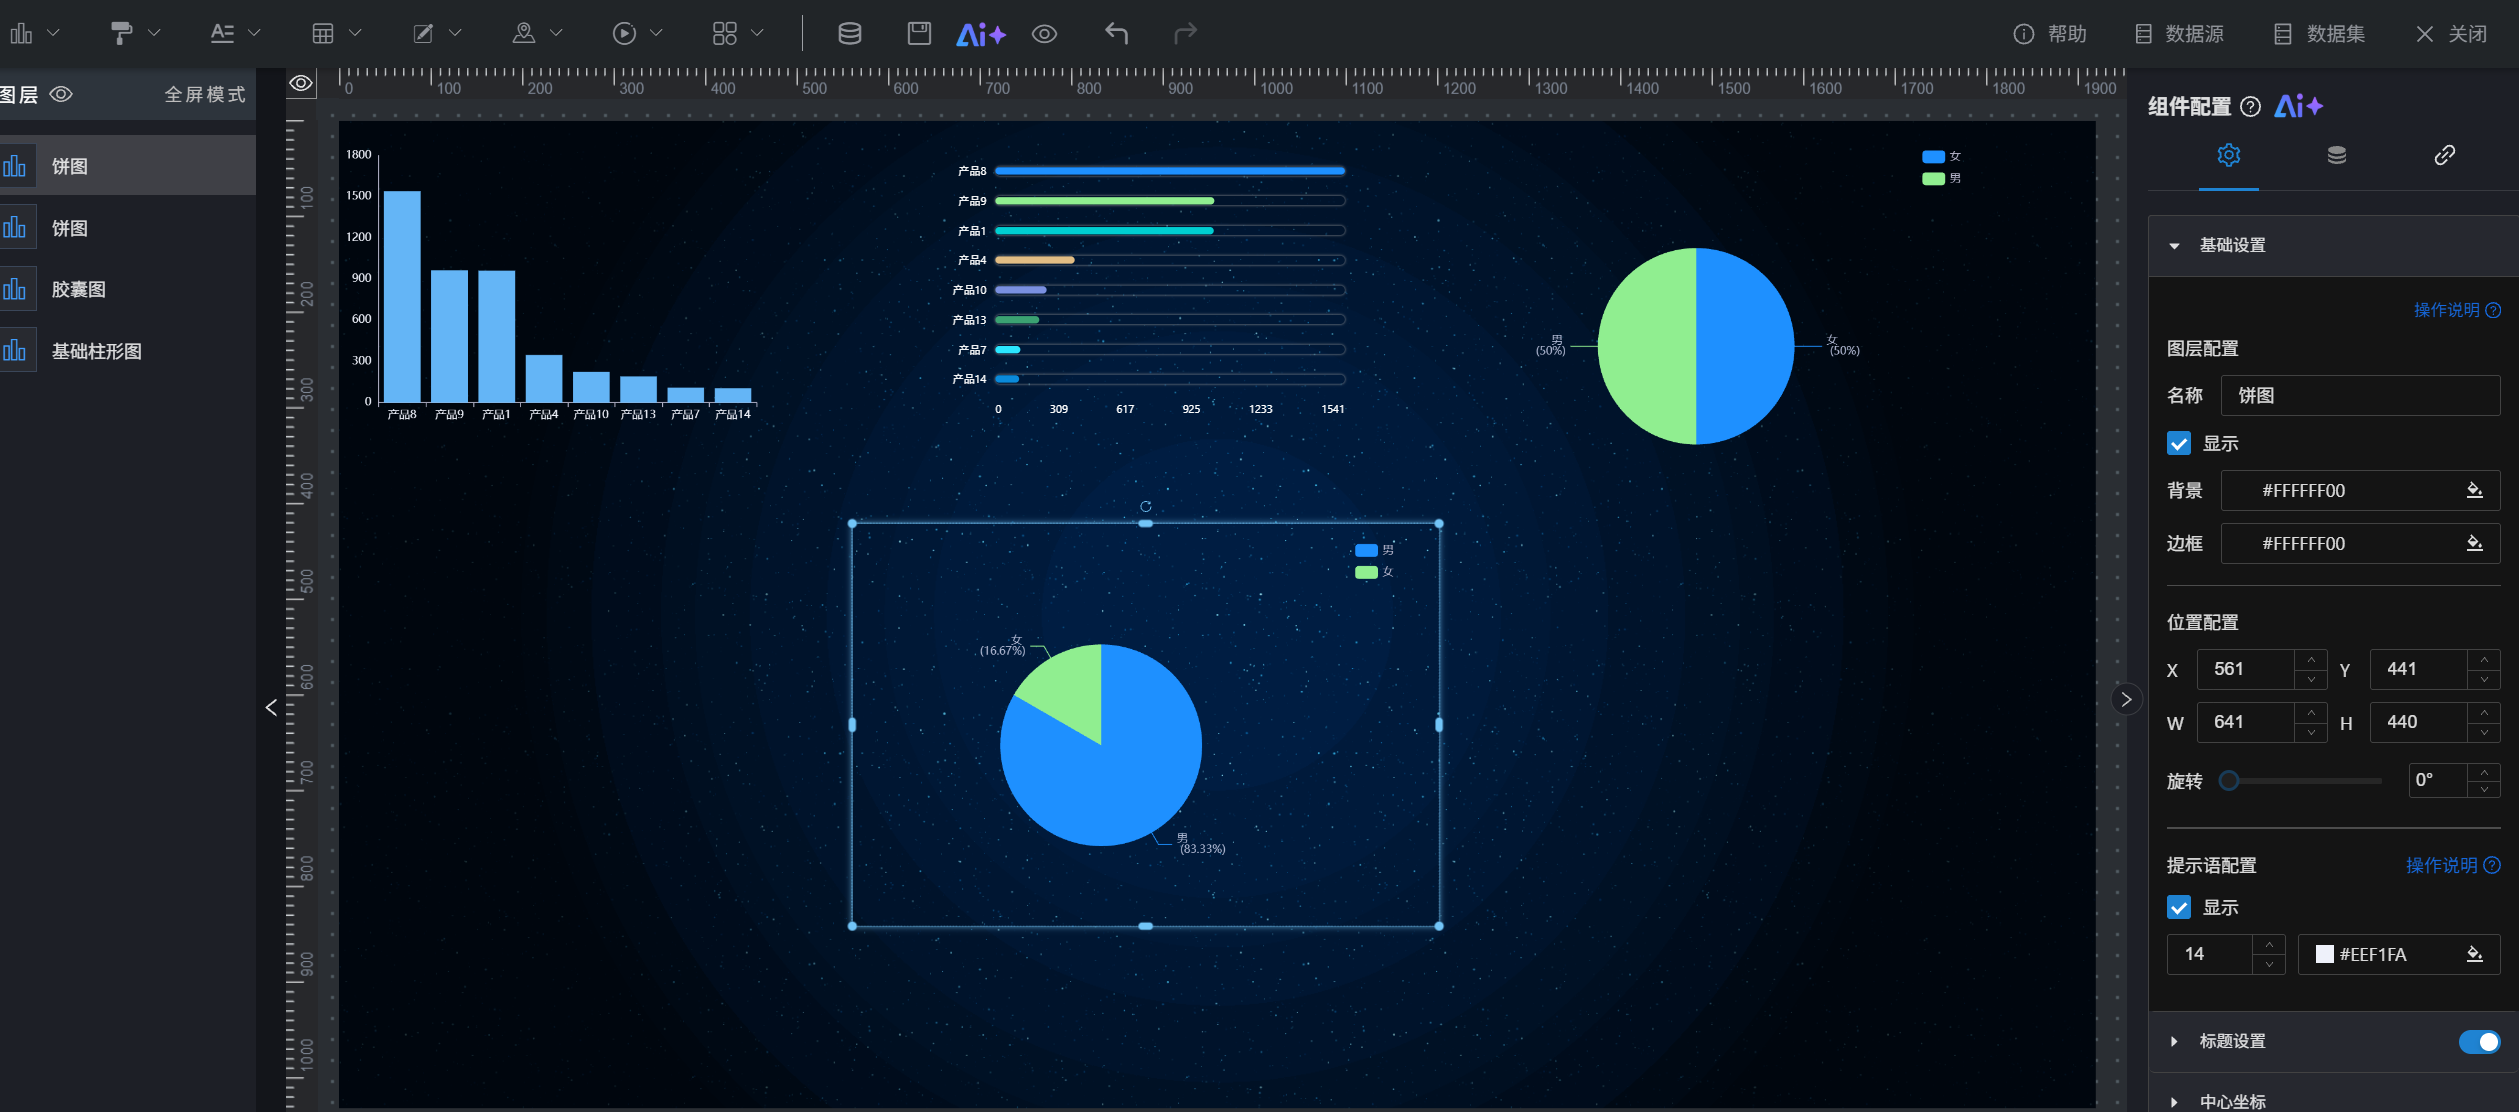Uncheck the 显示 checkbox under 图层配置

[x=2179, y=443]
